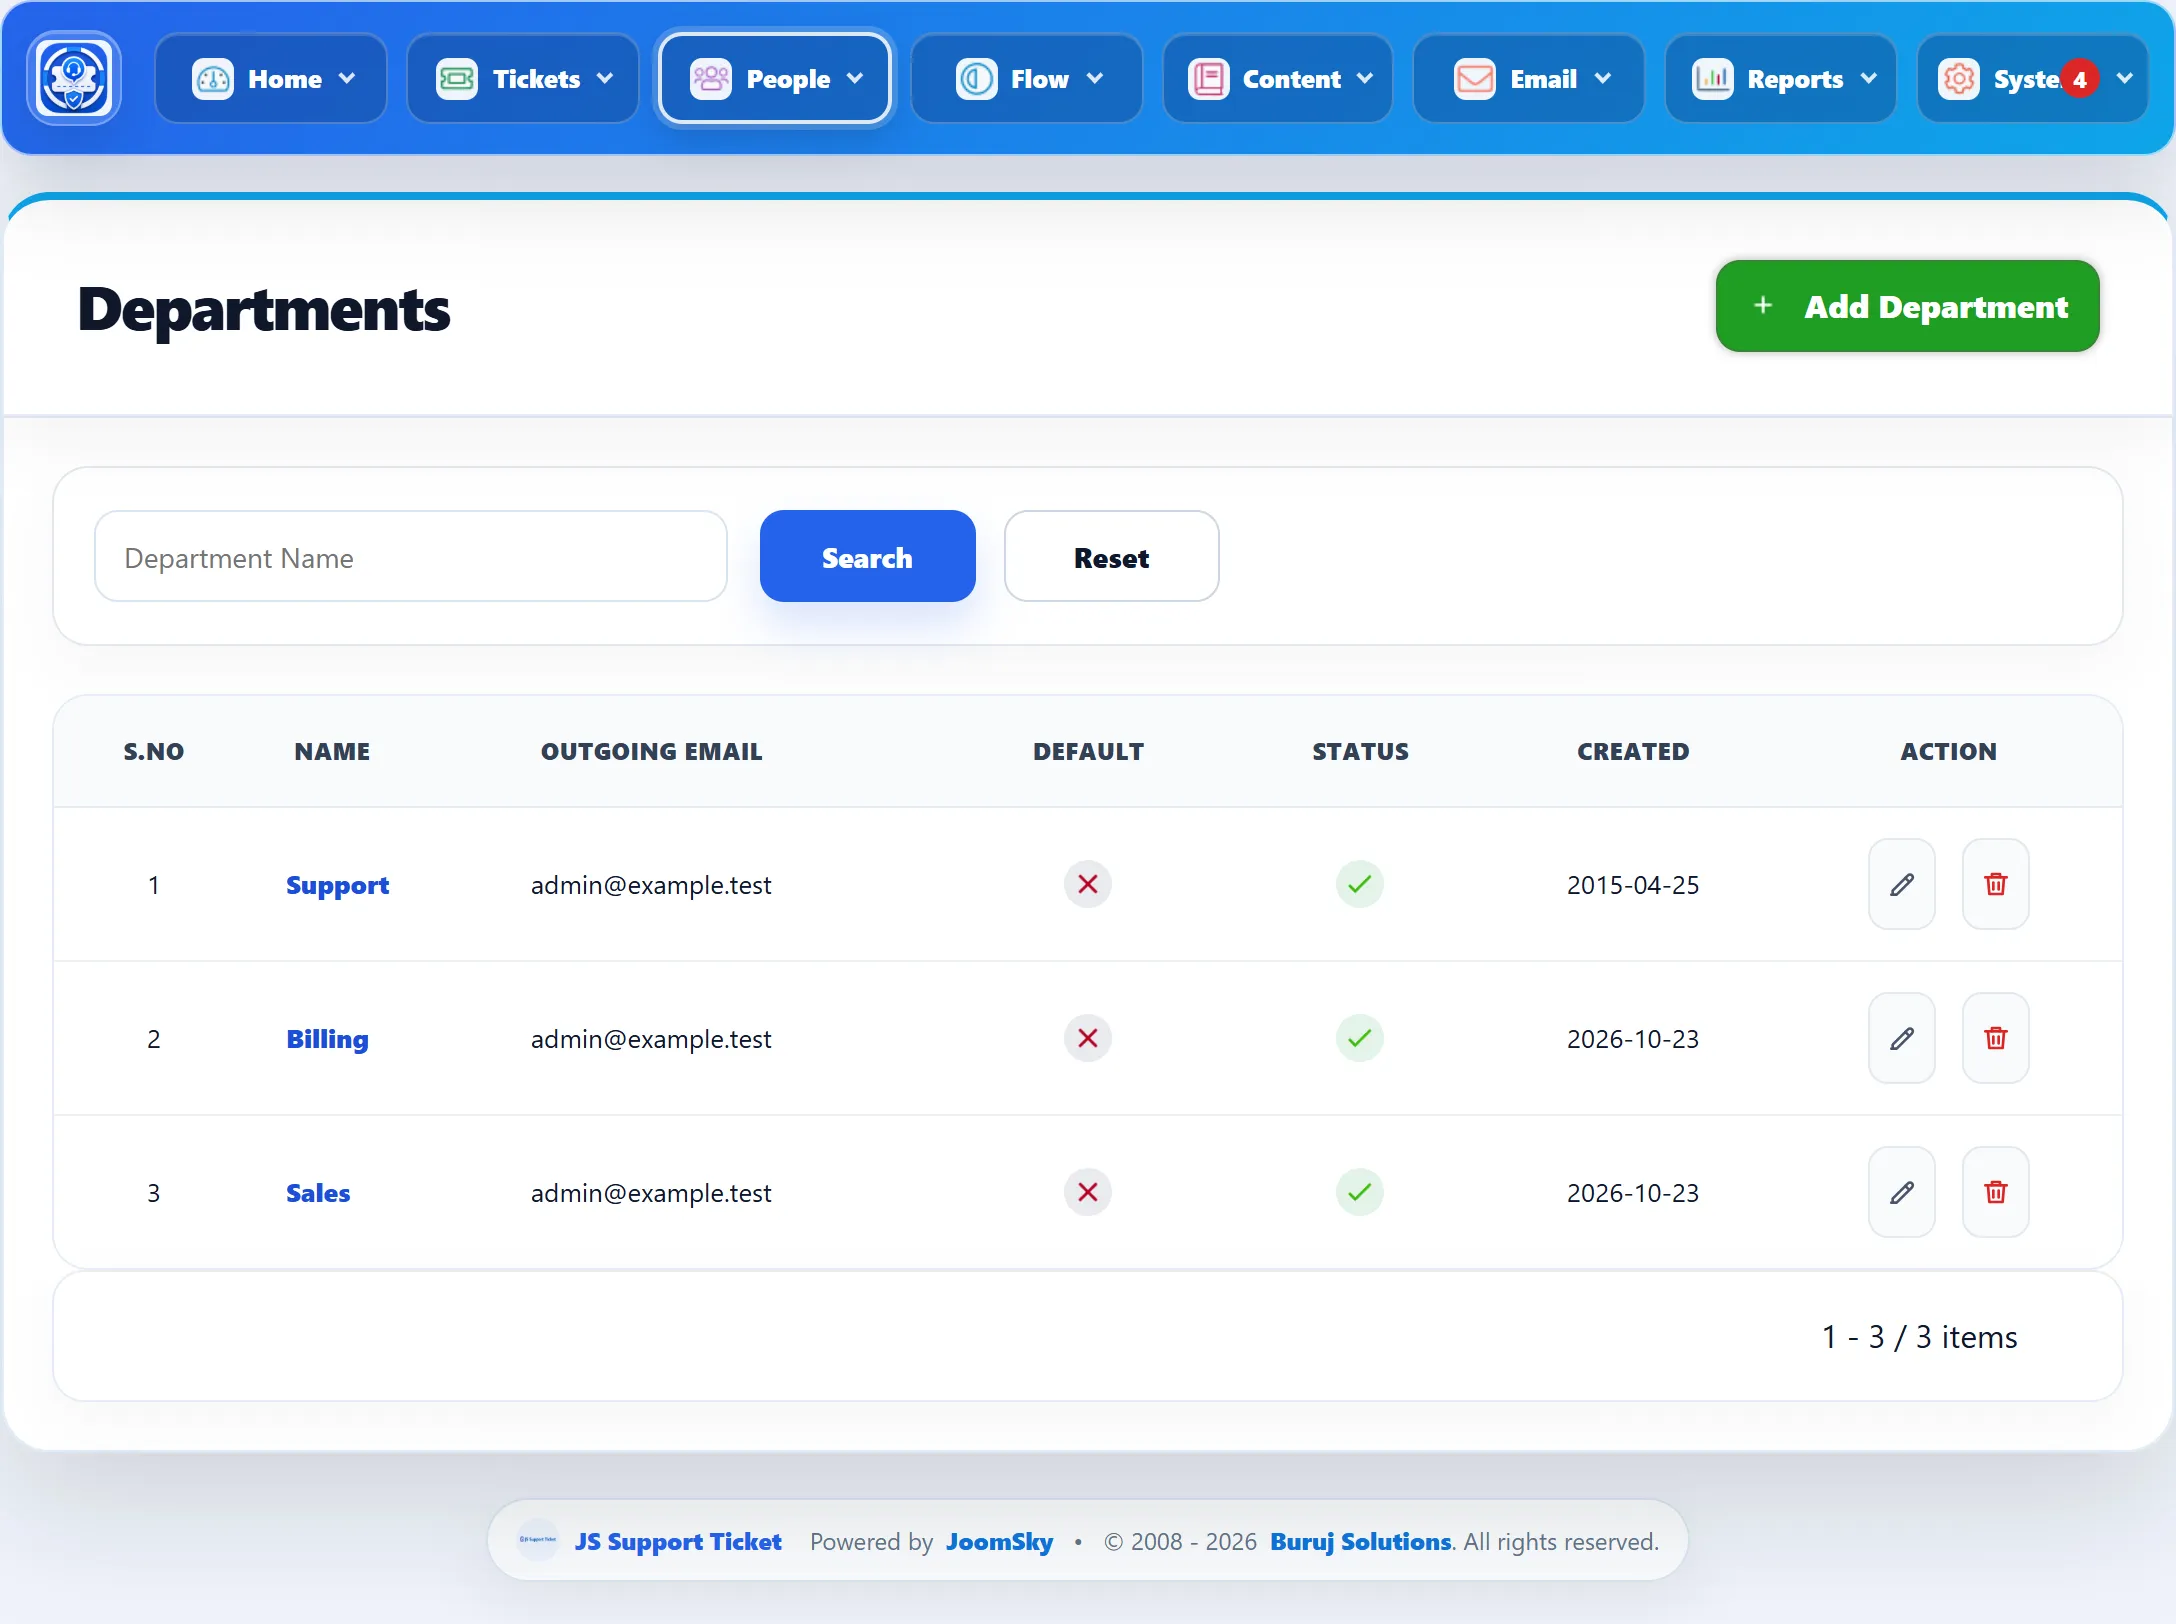The image size is (2176, 1624).
Task: Open the Billing department link
Action: pos(327,1039)
